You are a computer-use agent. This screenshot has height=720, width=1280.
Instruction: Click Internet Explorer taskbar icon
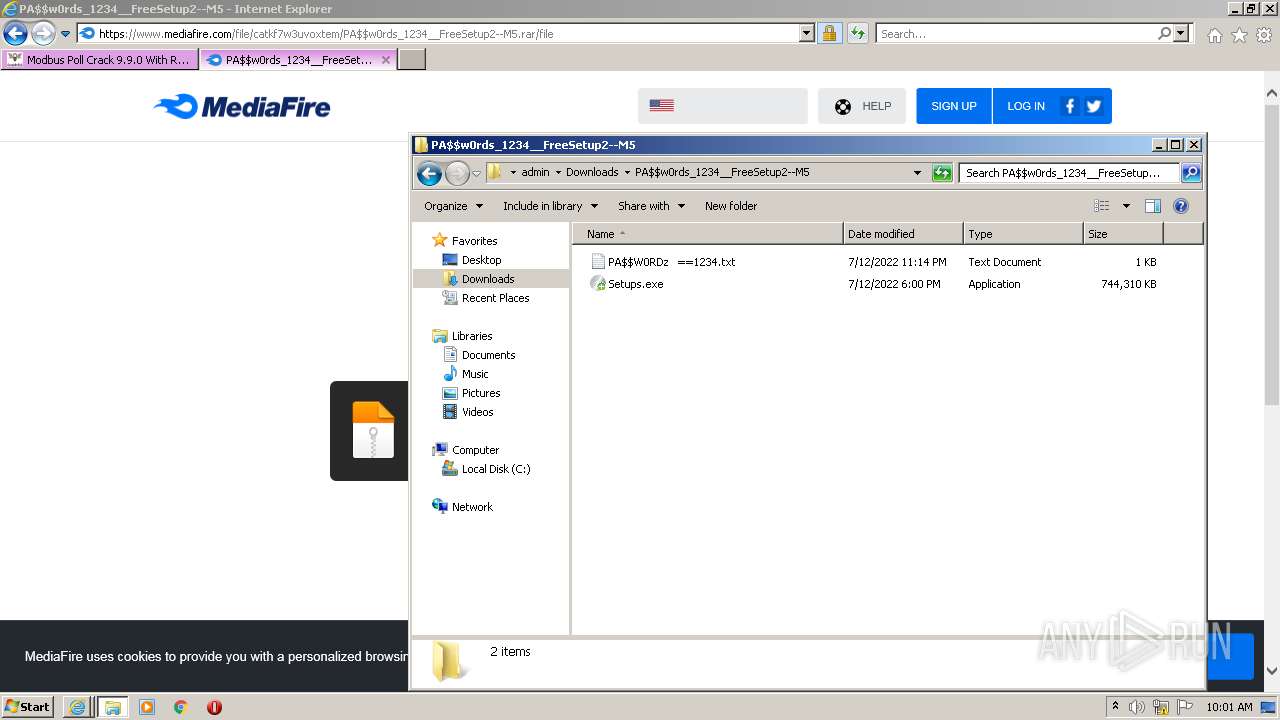tap(78, 707)
